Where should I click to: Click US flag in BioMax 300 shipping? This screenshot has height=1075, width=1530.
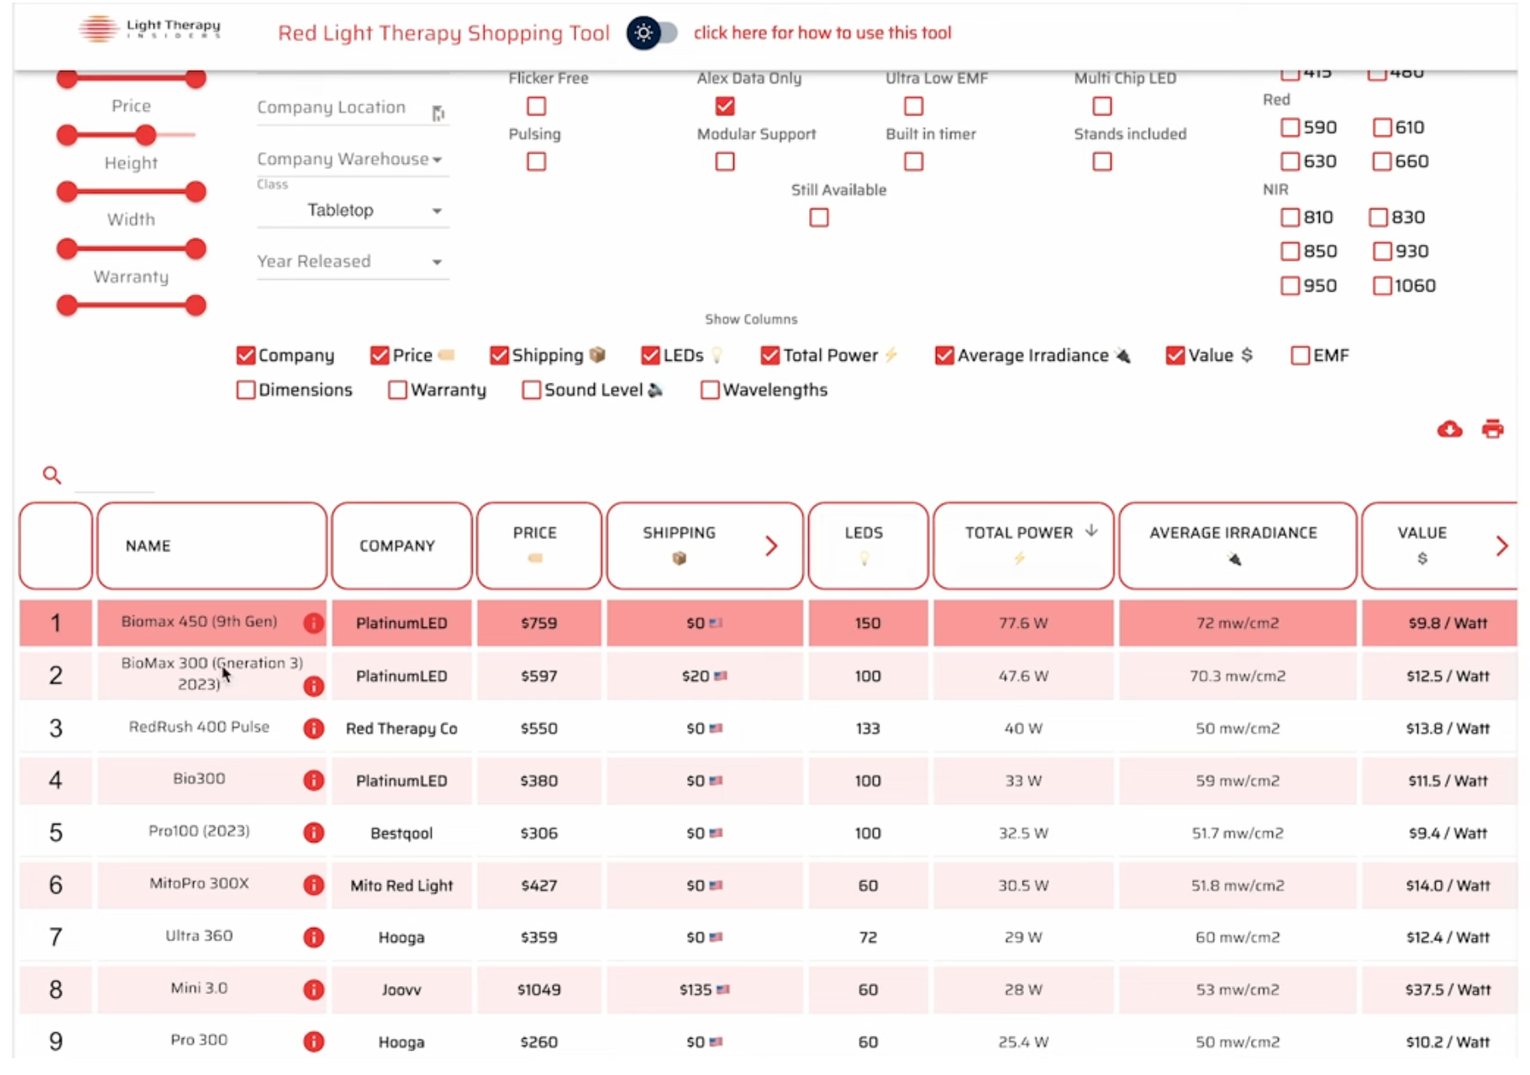coord(720,676)
